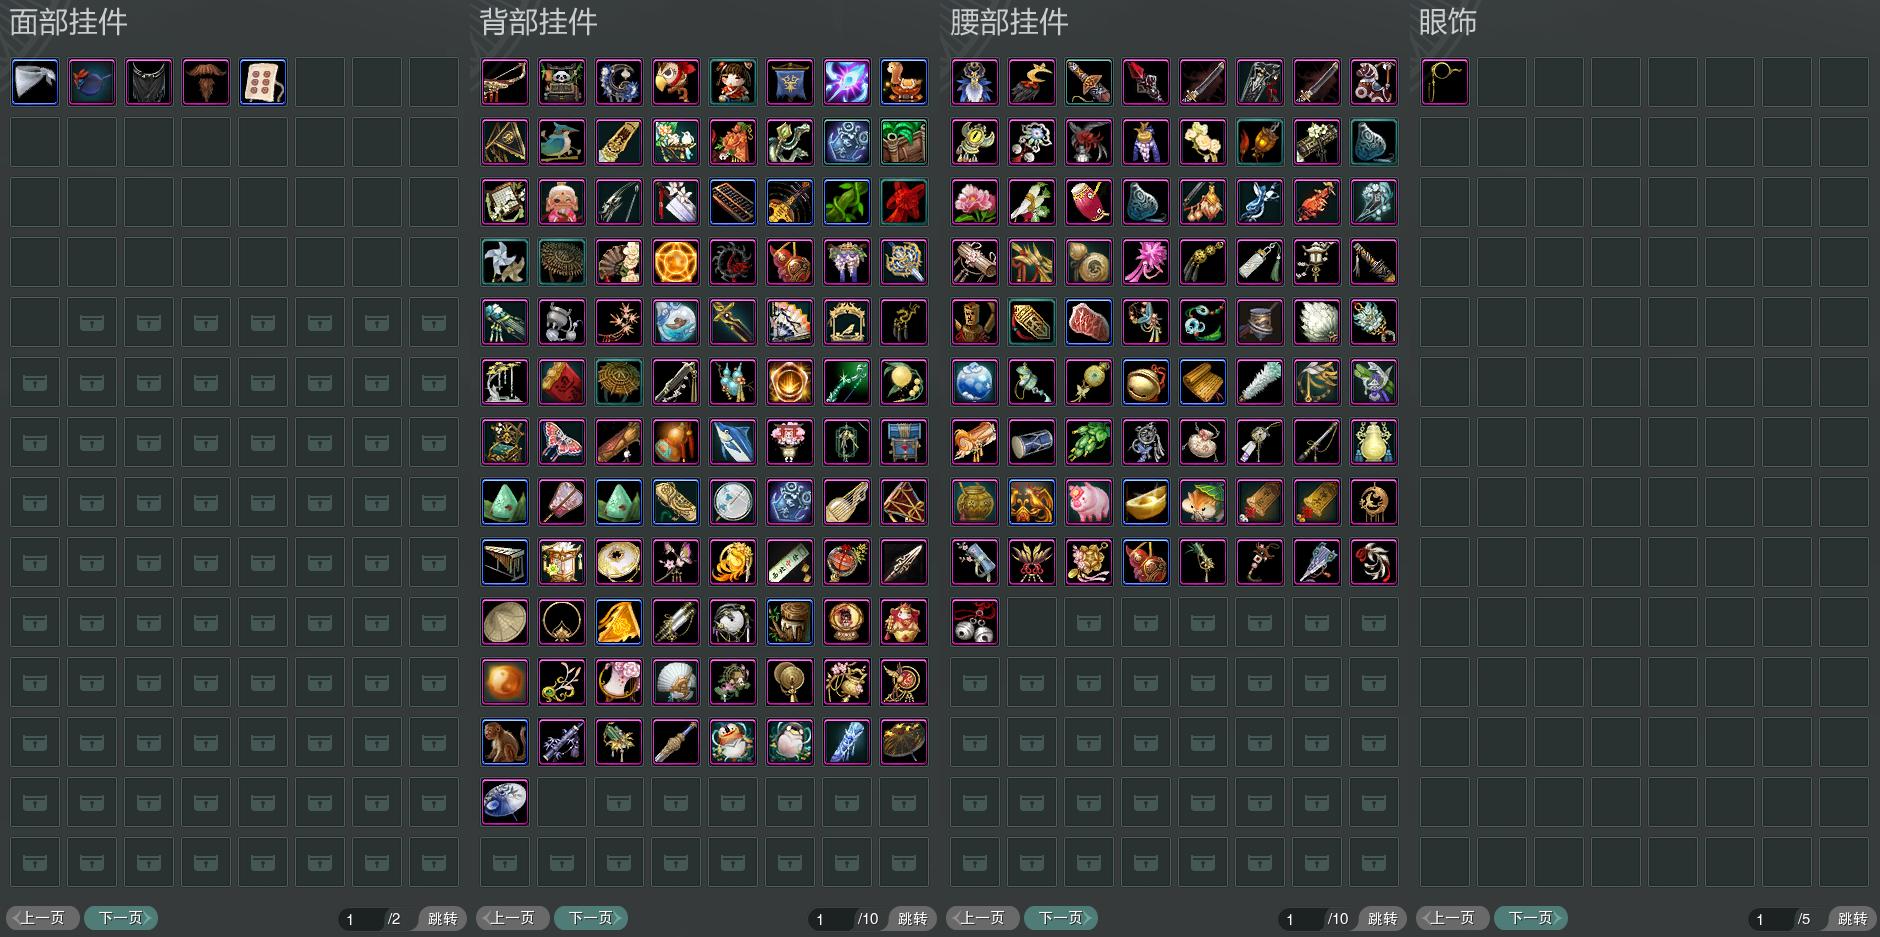The image size is (1880, 937).
Task: Click the blue floral umbrella back item
Action: [x=505, y=802]
